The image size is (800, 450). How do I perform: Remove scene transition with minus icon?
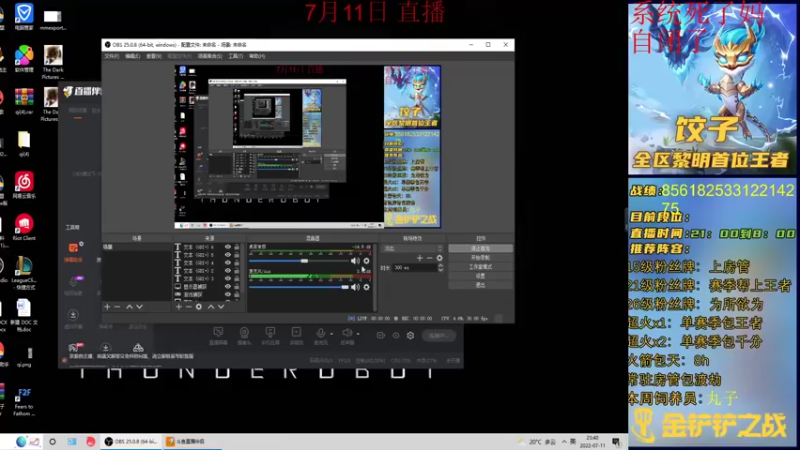(x=429, y=258)
